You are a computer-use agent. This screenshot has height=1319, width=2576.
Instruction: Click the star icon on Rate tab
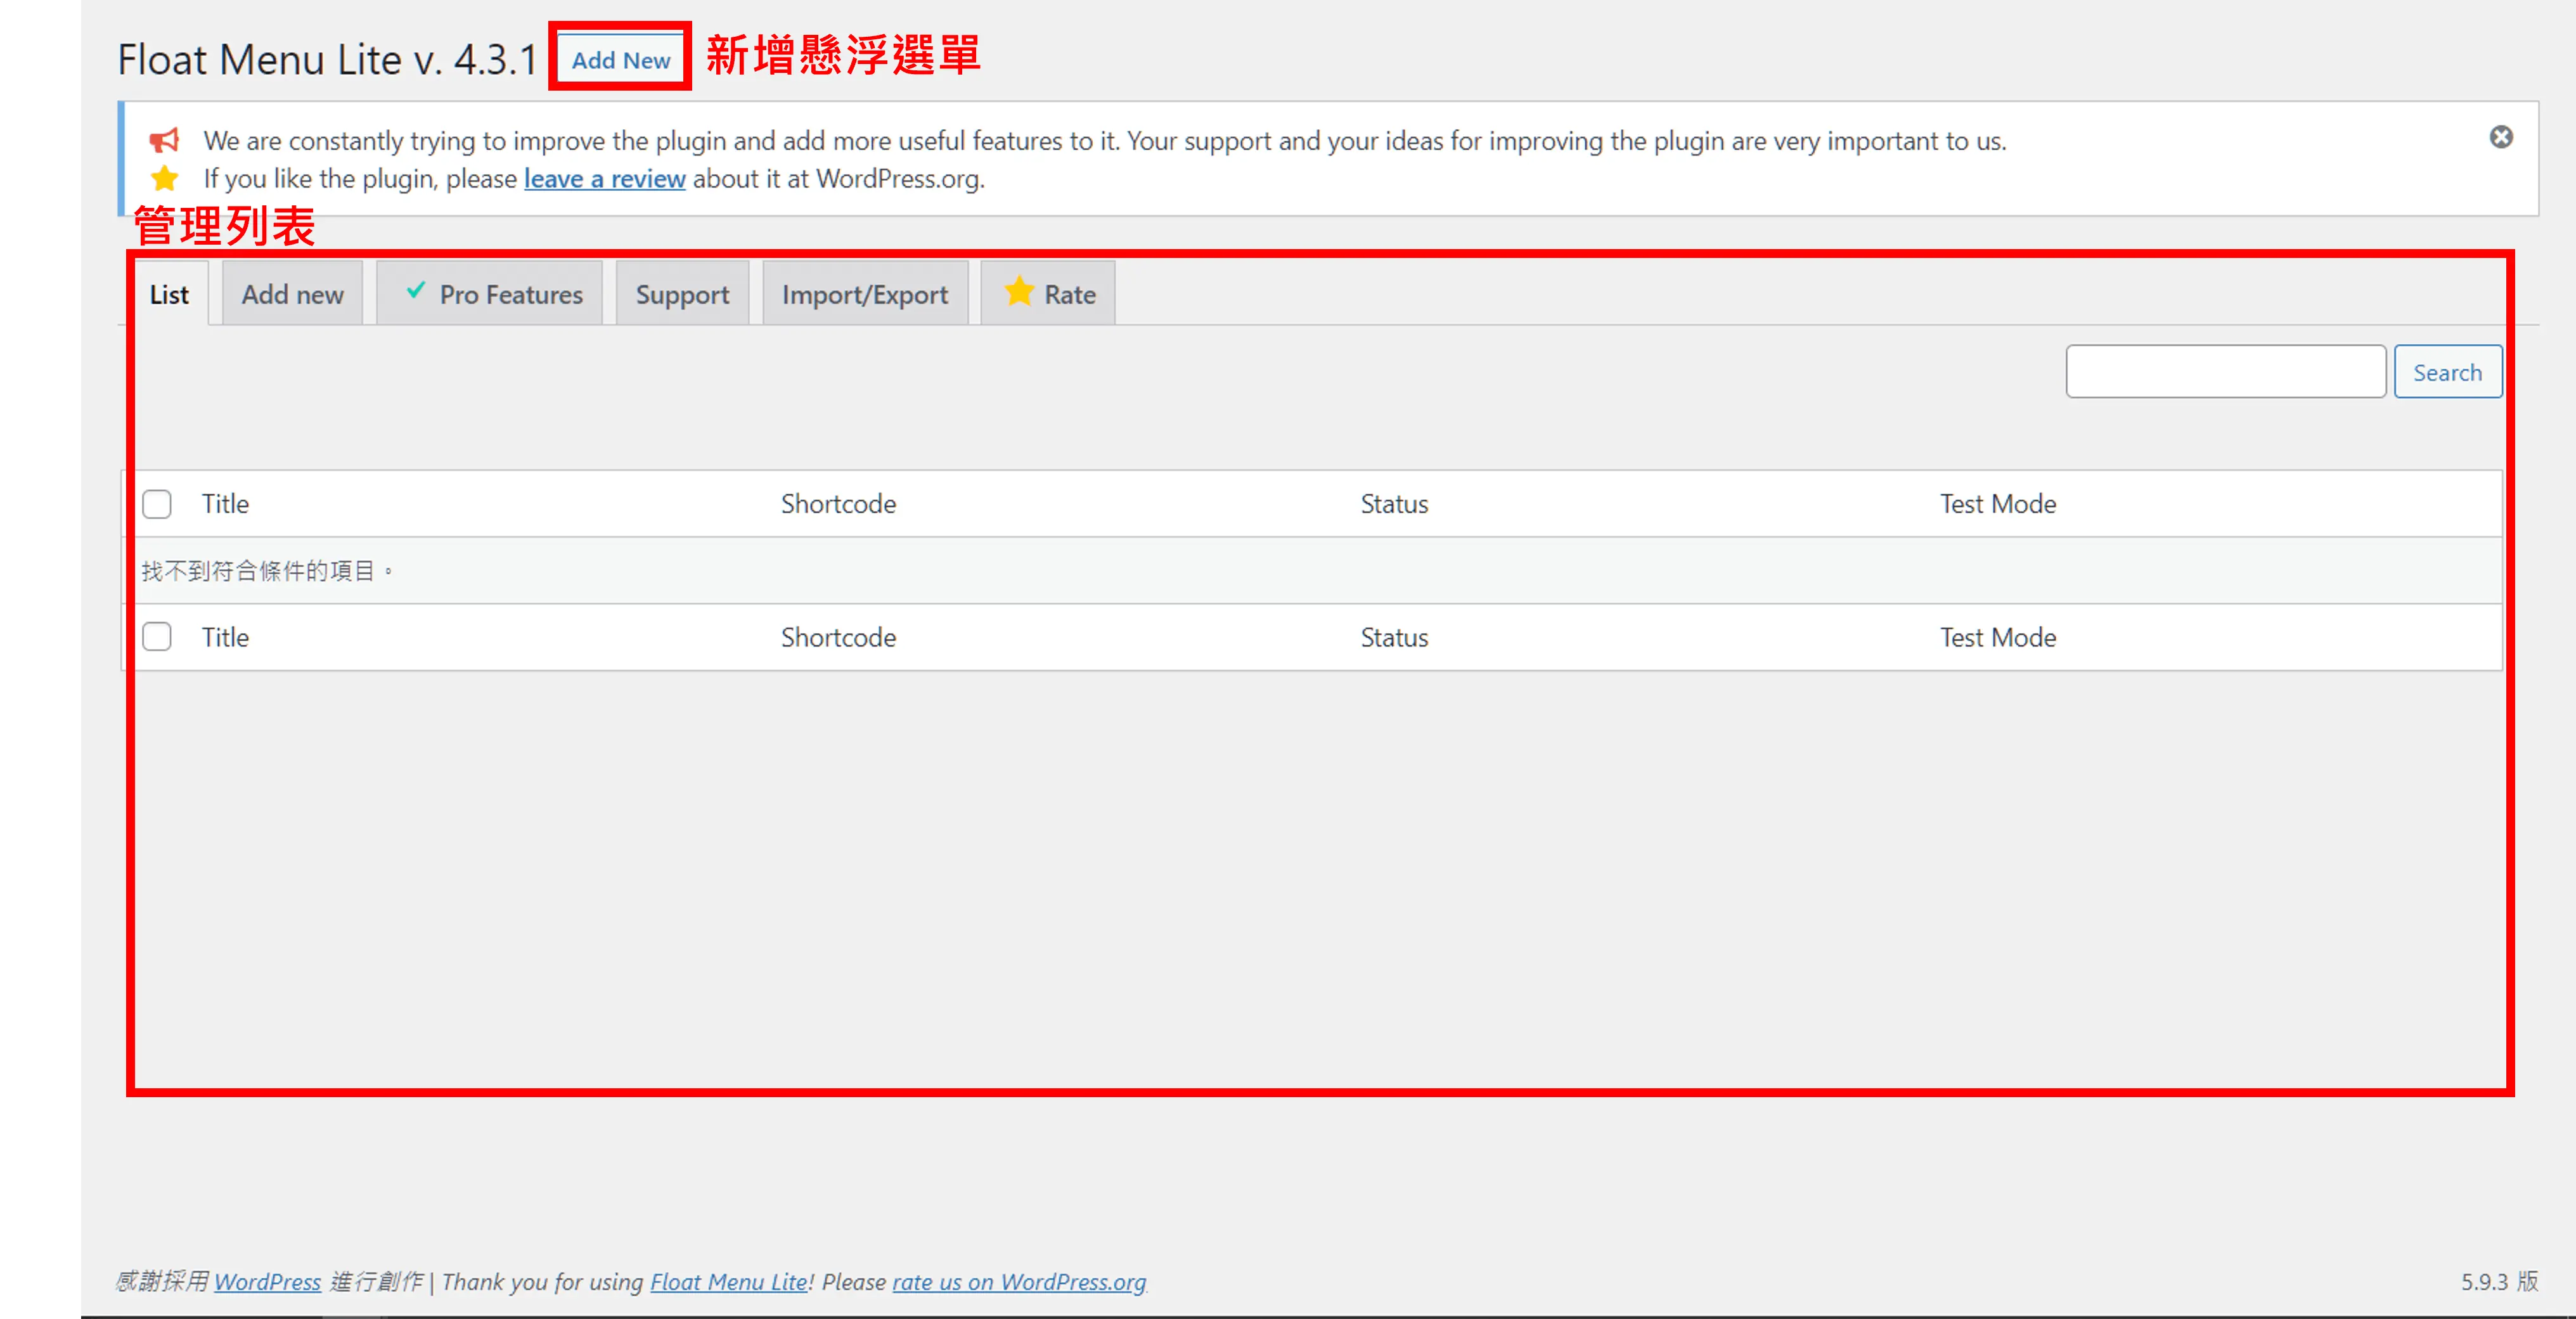click(1019, 291)
